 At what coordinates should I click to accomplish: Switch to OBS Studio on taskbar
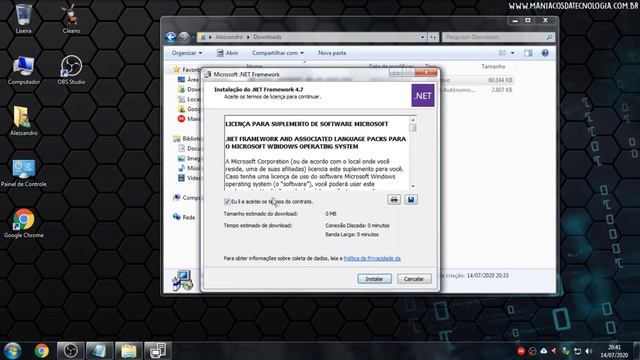point(70,351)
